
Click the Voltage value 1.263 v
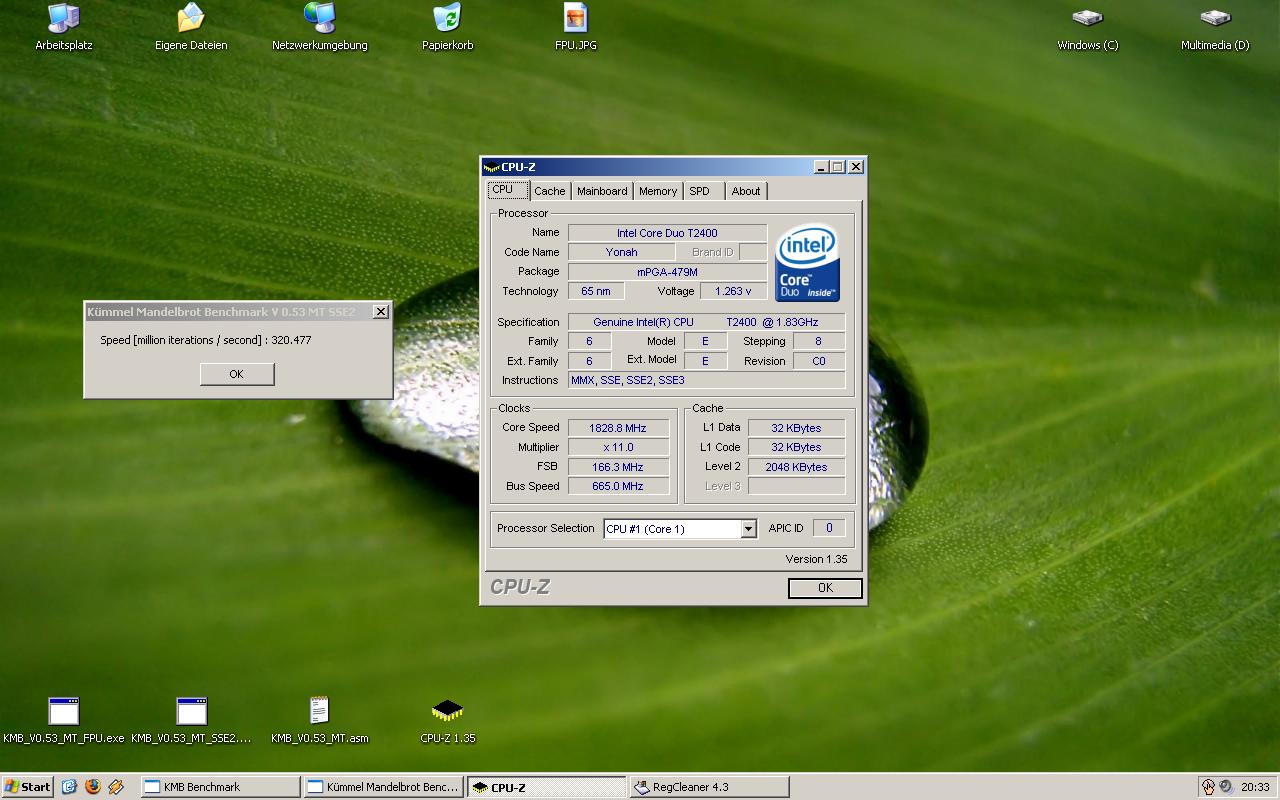(x=733, y=291)
